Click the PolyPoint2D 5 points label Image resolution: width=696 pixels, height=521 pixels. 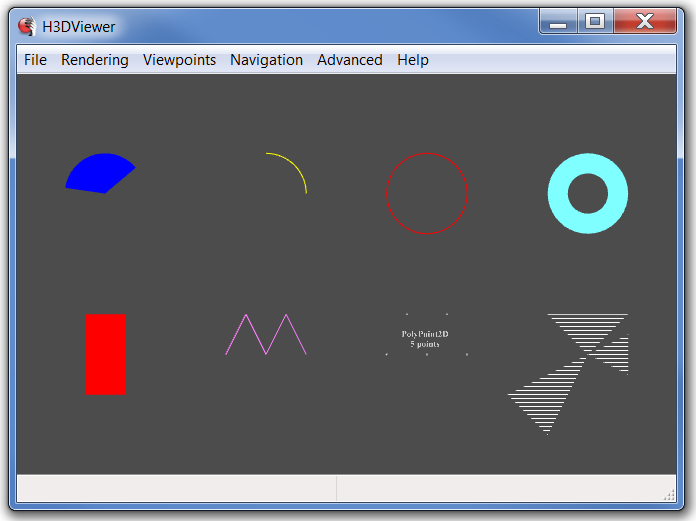(425, 339)
